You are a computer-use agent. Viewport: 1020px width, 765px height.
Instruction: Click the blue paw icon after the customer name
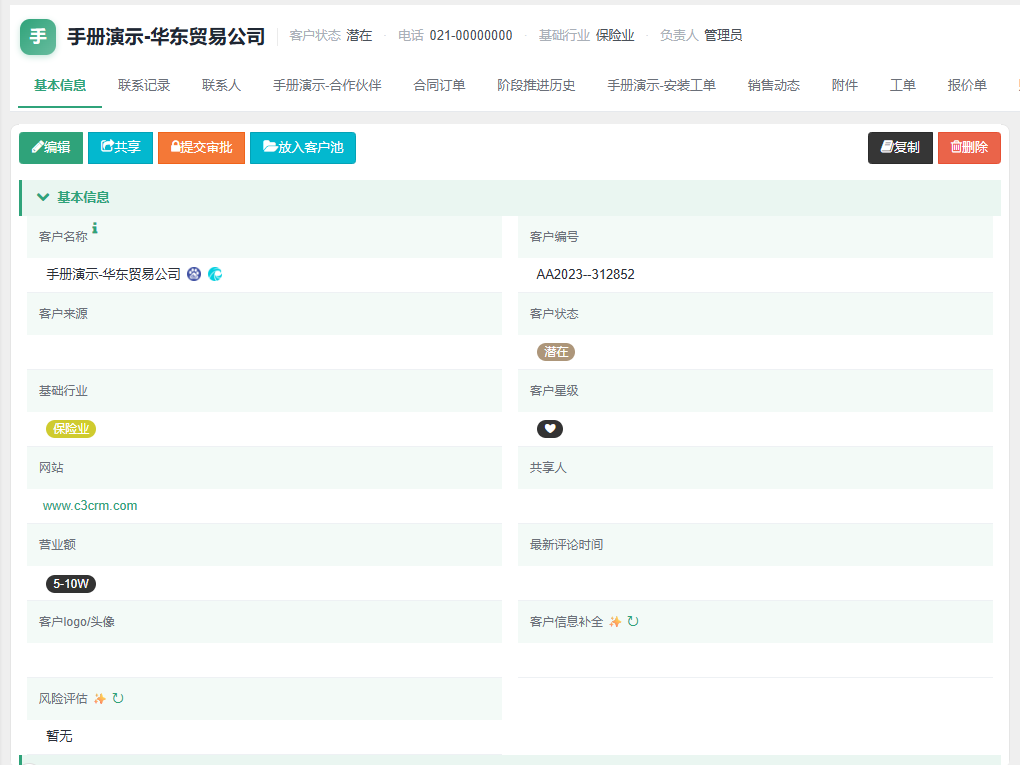coord(194,275)
